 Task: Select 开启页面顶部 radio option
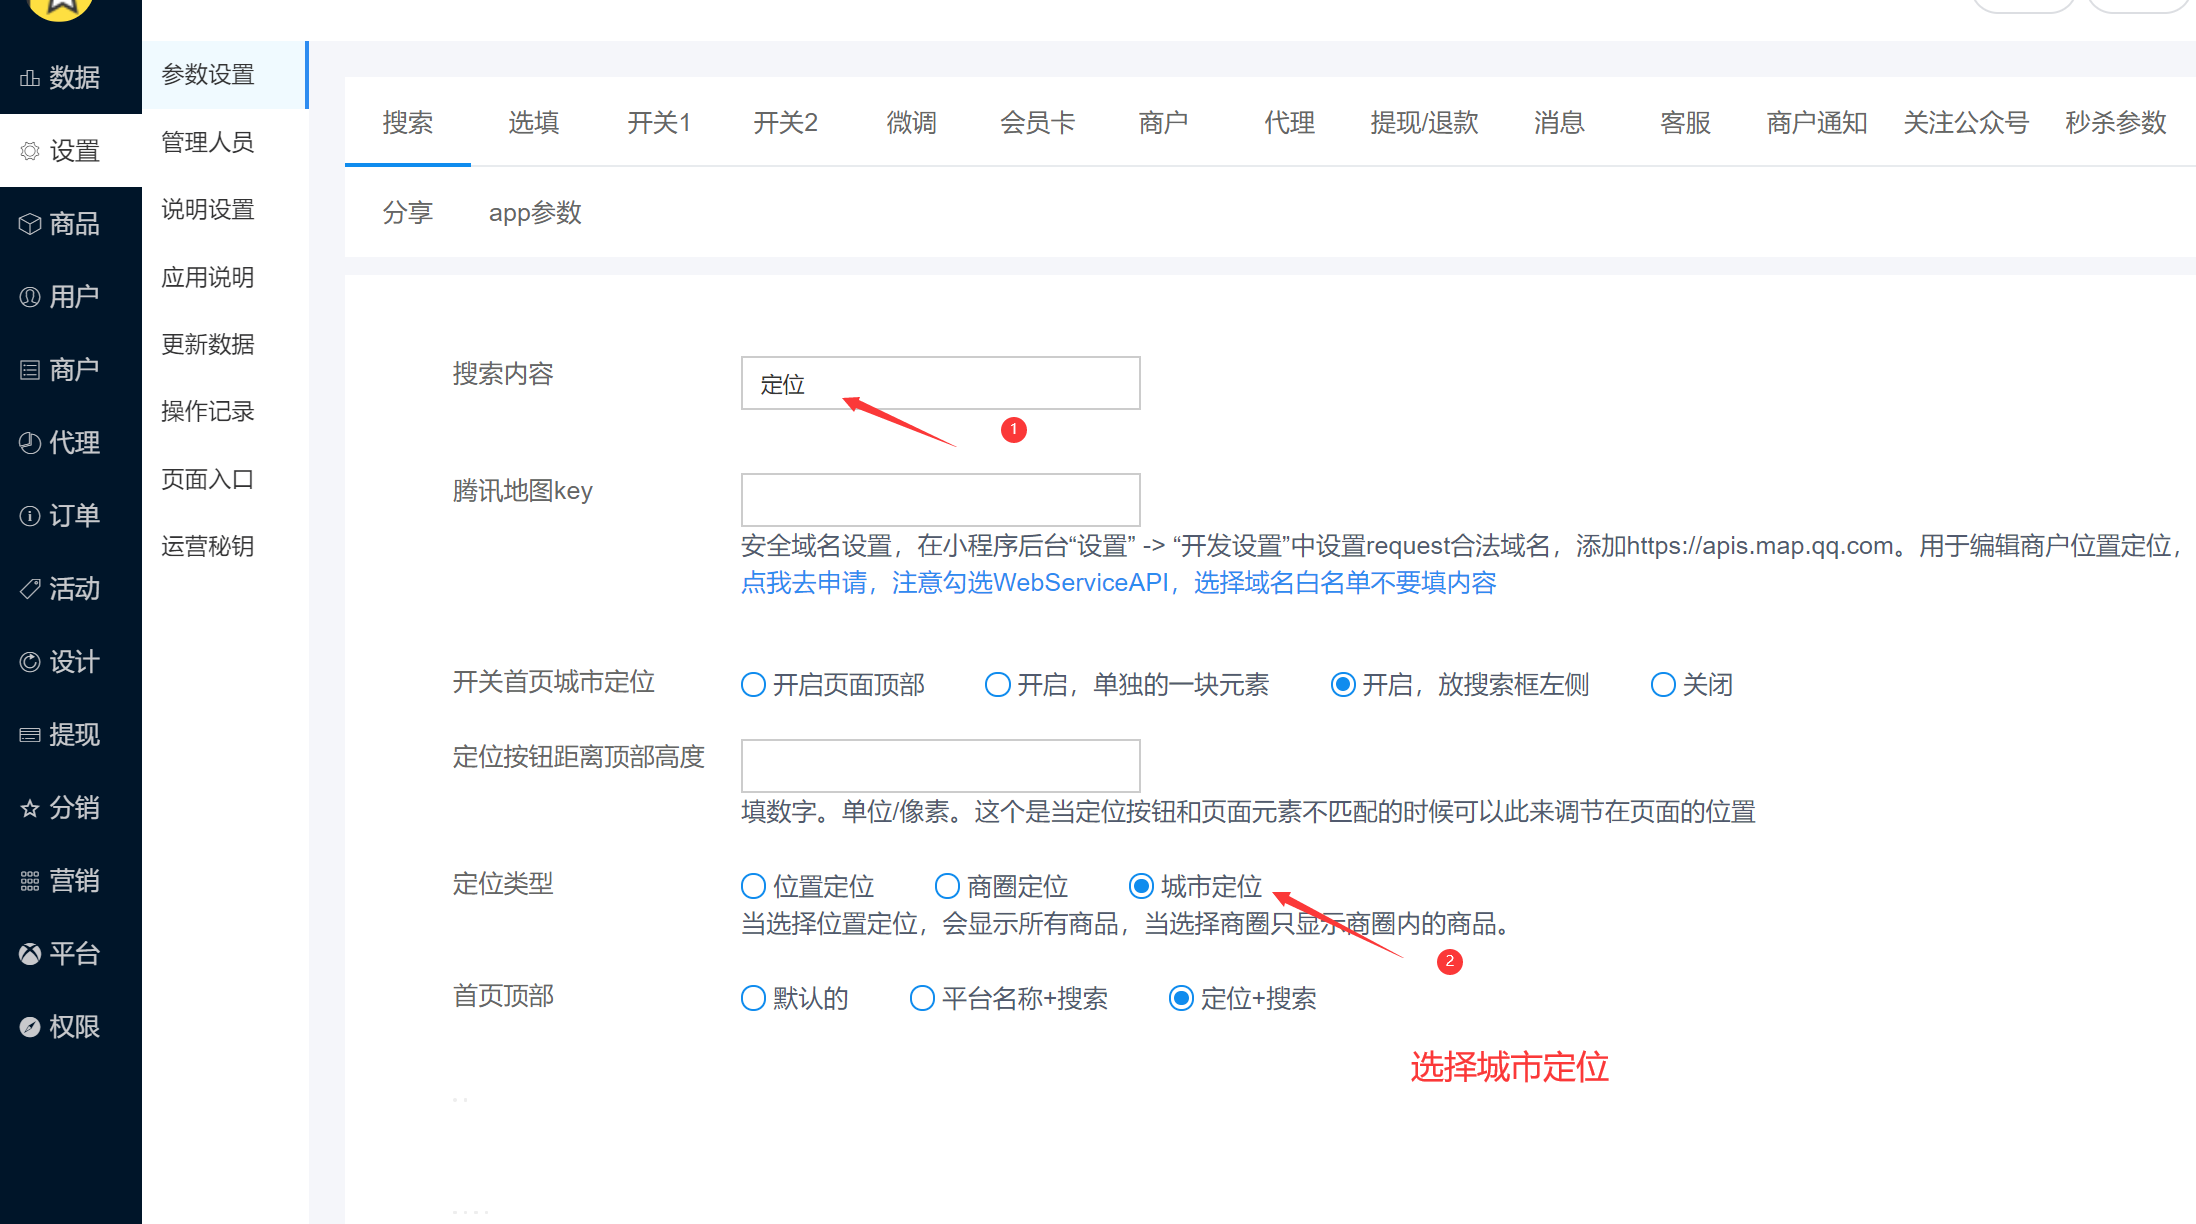click(753, 685)
